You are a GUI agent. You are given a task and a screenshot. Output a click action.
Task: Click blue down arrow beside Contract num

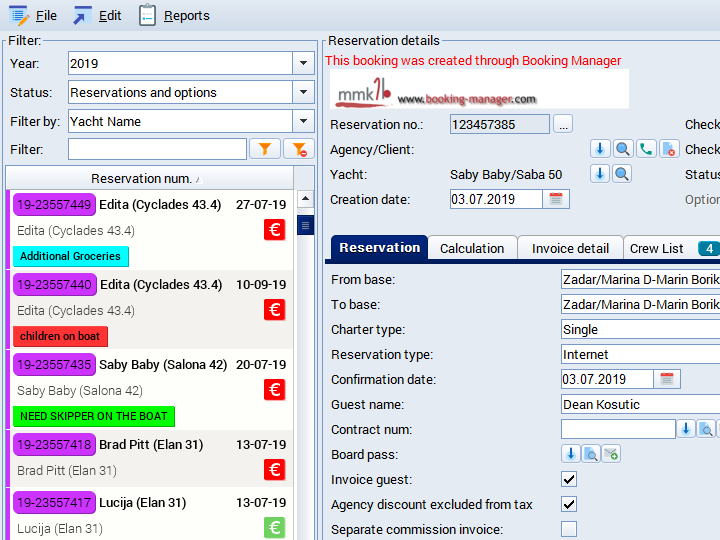point(686,429)
